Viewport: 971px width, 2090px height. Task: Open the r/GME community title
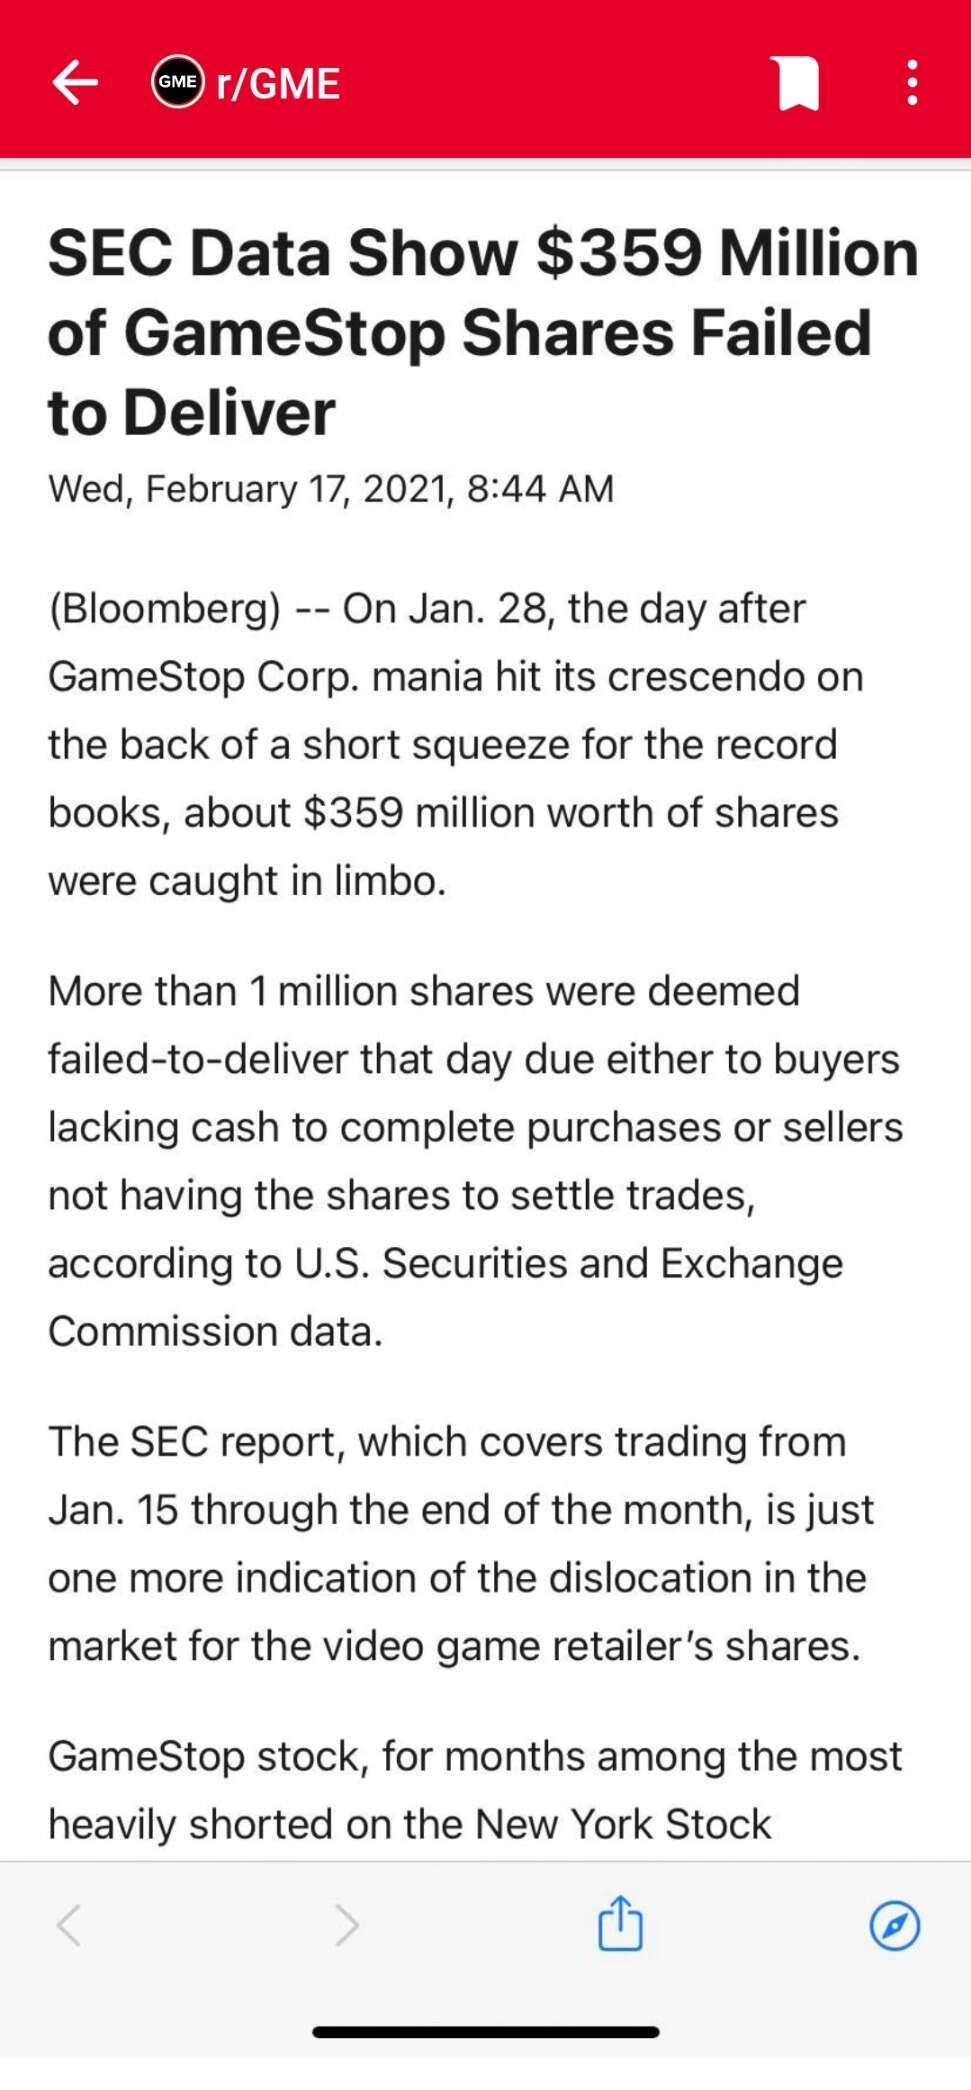pos(278,83)
